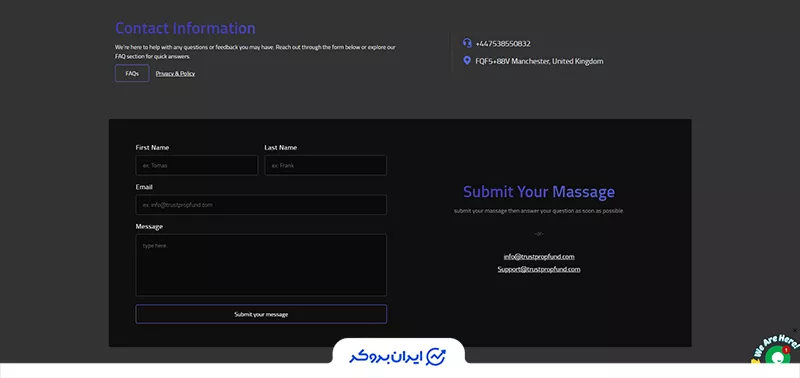Open the FAQs button
Viewport: 800px width, 378px height.
tap(132, 73)
